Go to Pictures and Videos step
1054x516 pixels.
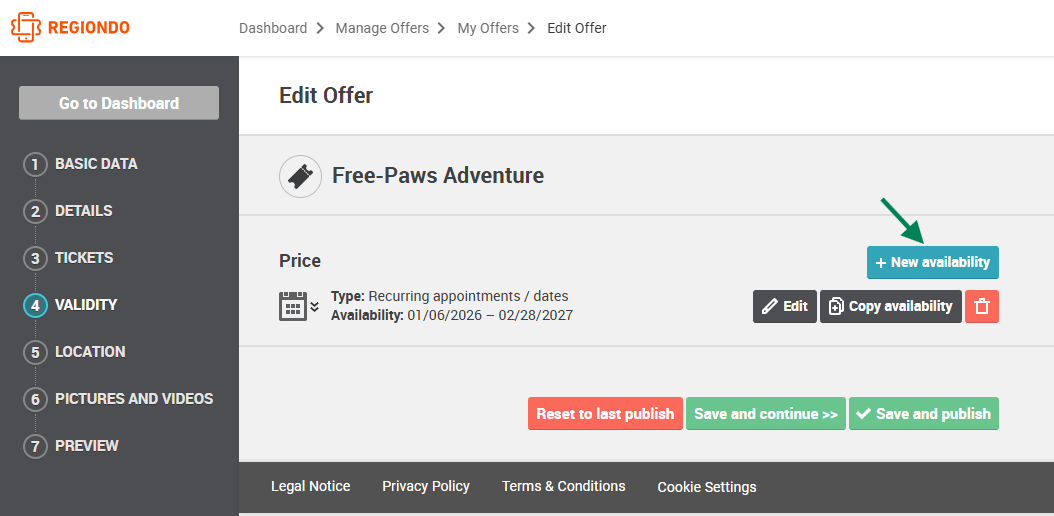(134, 399)
